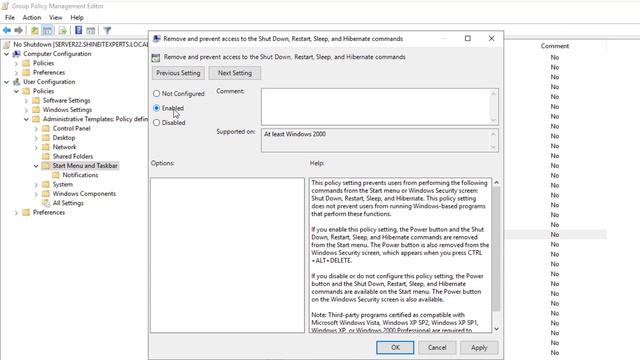Click the Up one level folder icon
640x360 pixels.
(x=35, y=31)
